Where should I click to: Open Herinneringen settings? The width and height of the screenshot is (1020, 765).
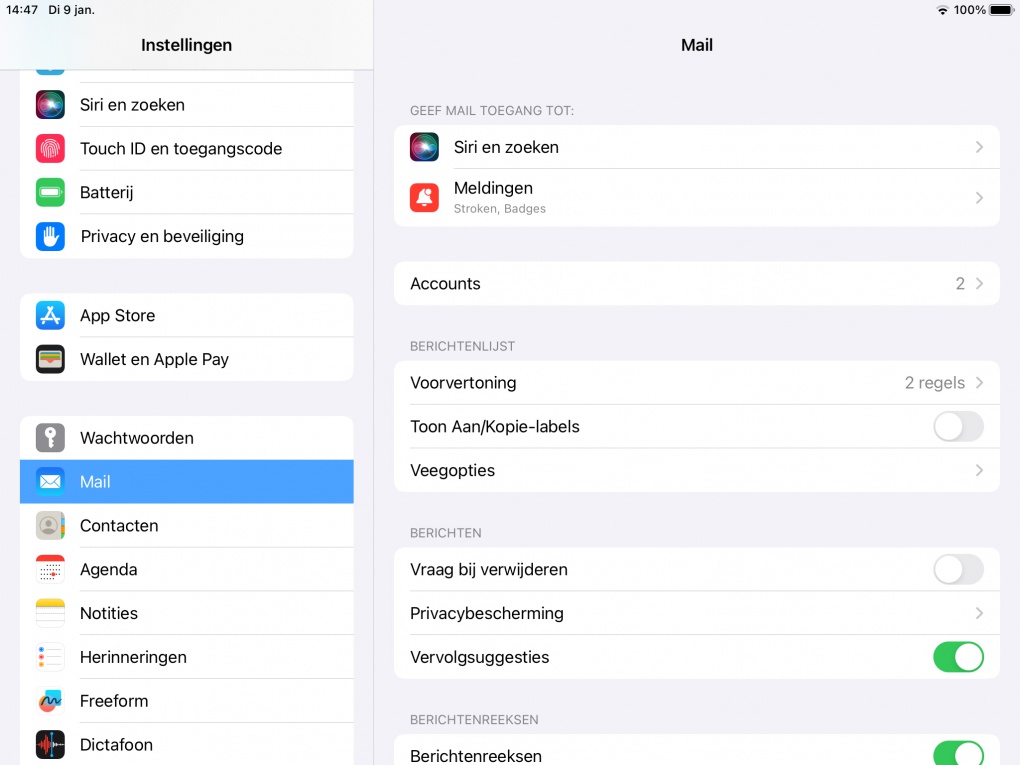(187, 657)
